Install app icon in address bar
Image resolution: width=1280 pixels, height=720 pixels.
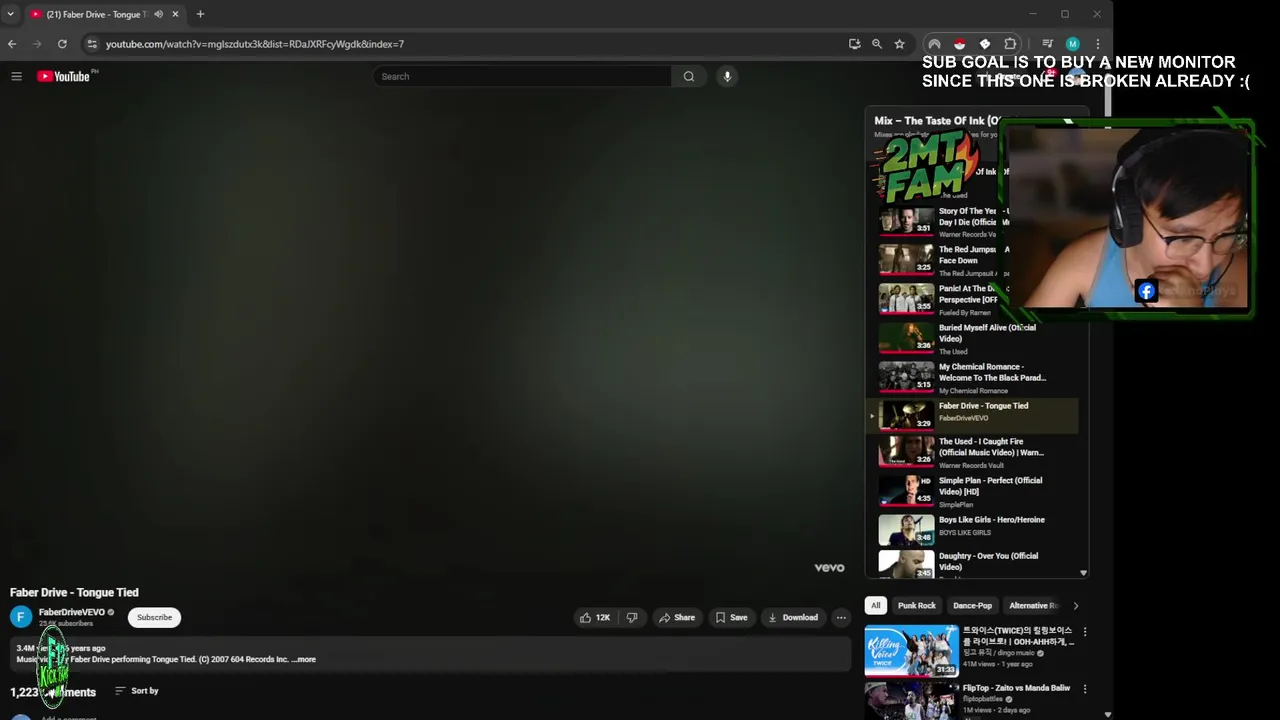pyautogui.click(x=854, y=44)
